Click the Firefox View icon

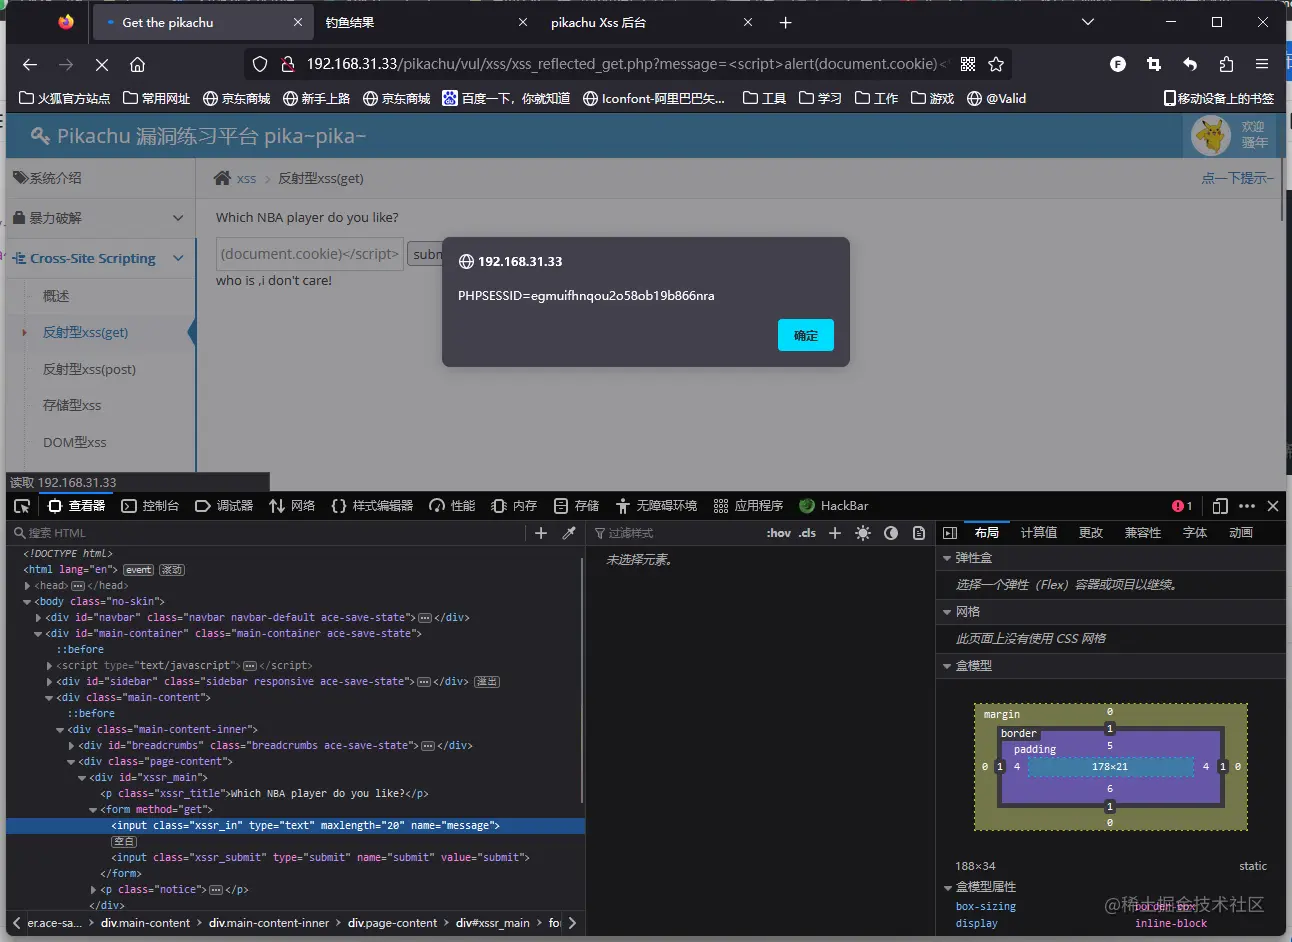tap(66, 22)
